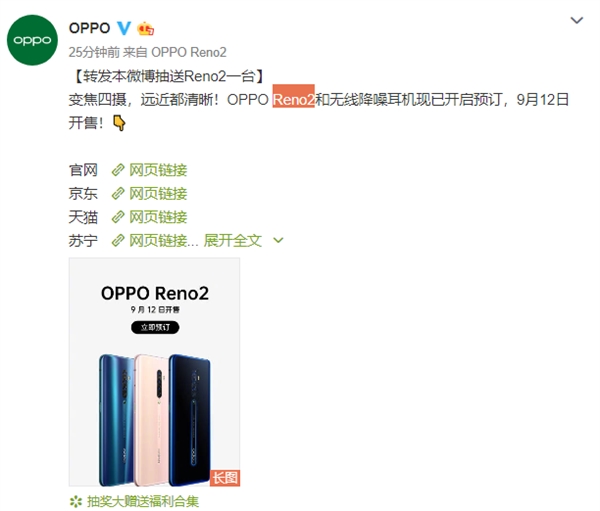Click the 25分钟前 post timestamp
Screen dimensions: 600x511
[94, 52]
